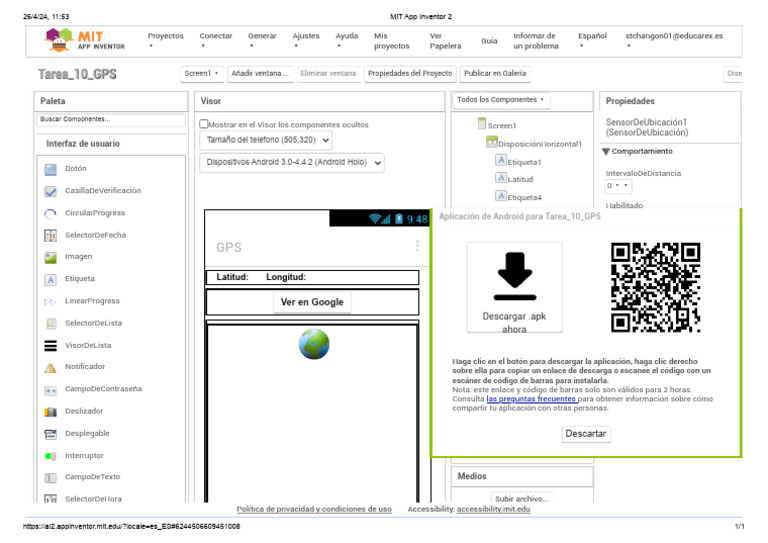The width and height of the screenshot is (768, 543).
Task: Click the Deslizador slider component icon
Action: [x=50, y=411]
